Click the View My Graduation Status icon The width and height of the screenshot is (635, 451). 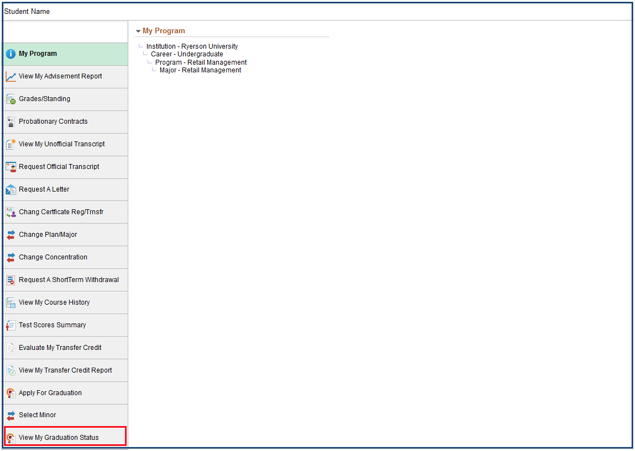tap(11, 438)
